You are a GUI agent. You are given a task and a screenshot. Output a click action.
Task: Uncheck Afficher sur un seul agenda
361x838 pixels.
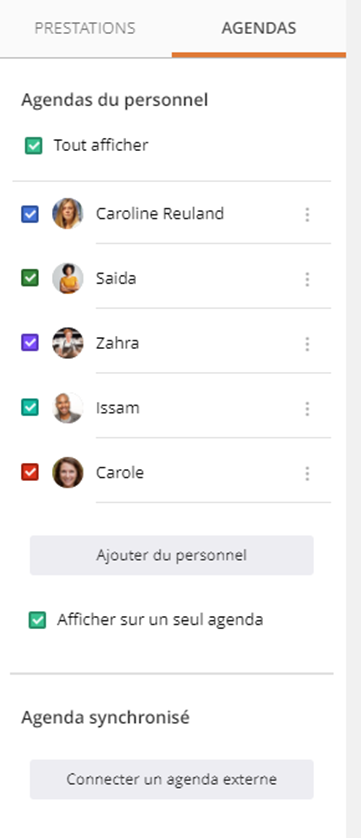point(37,620)
